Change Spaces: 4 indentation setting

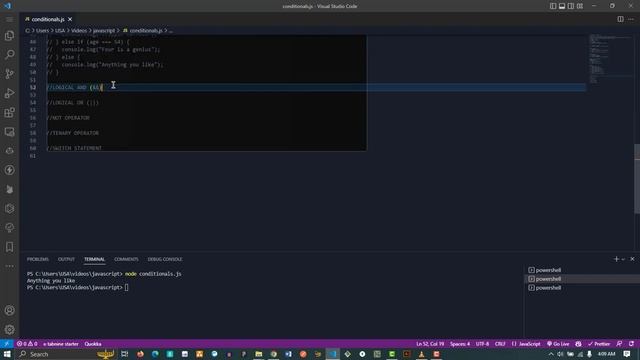click(460, 344)
